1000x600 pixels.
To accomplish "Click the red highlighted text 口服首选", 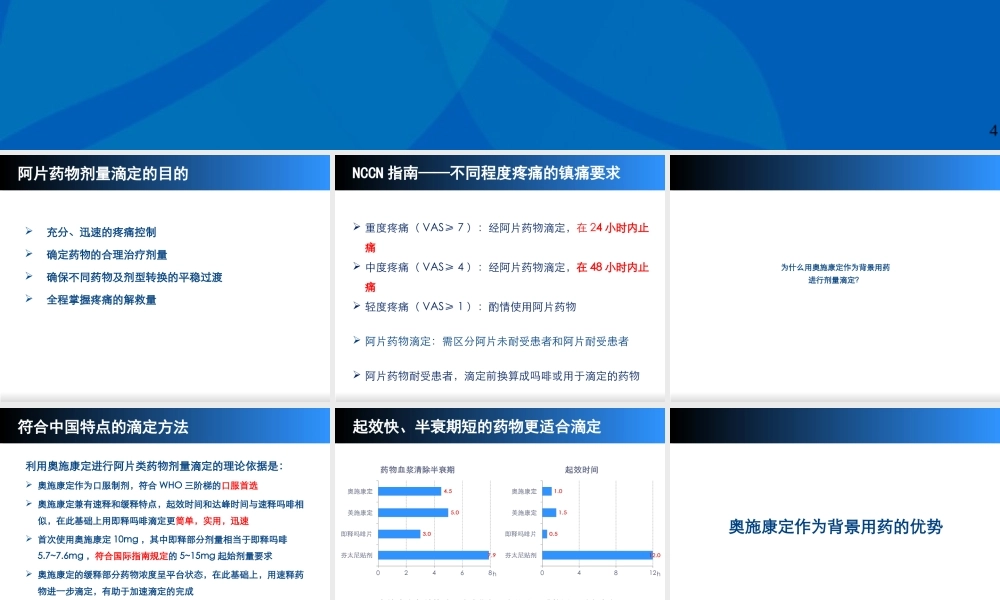I will tap(242, 485).
